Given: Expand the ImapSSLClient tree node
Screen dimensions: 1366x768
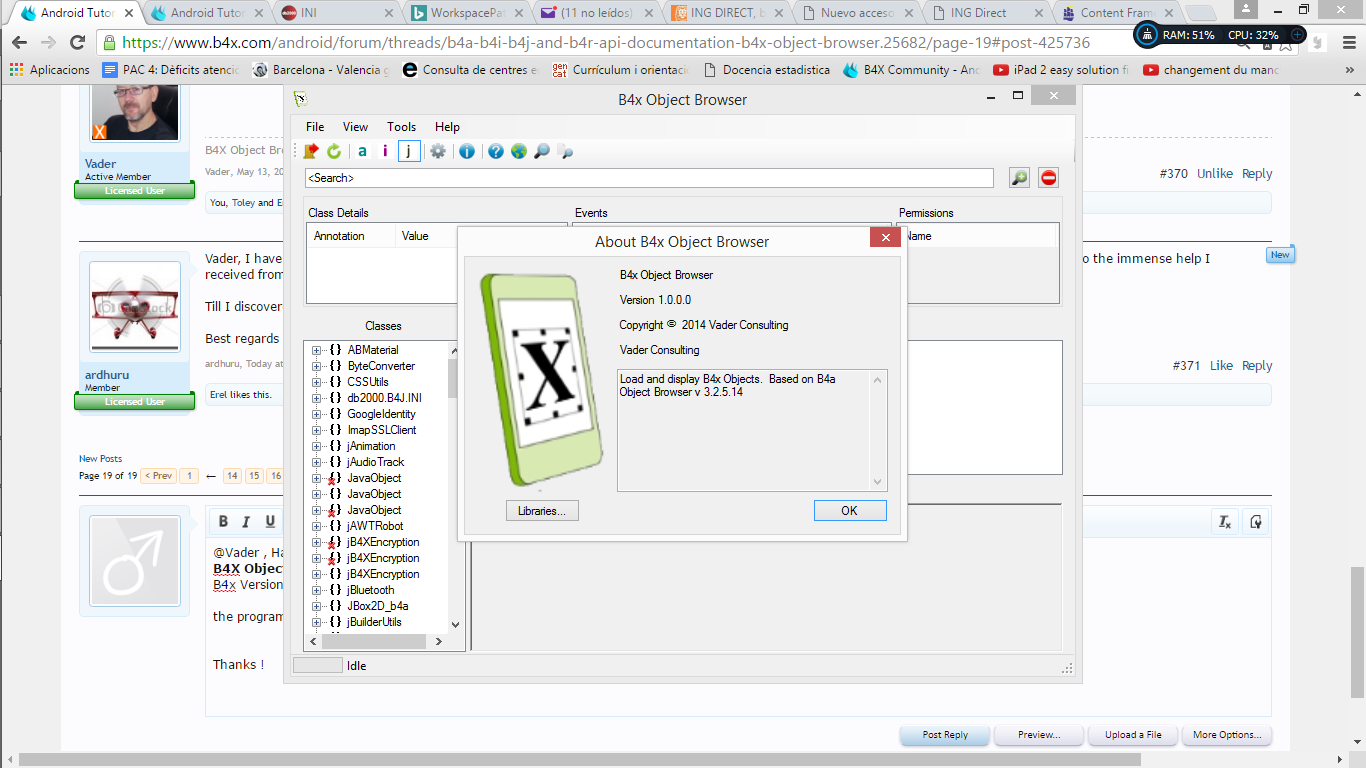Looking at the screenshot, I should (x=317, y=430).
